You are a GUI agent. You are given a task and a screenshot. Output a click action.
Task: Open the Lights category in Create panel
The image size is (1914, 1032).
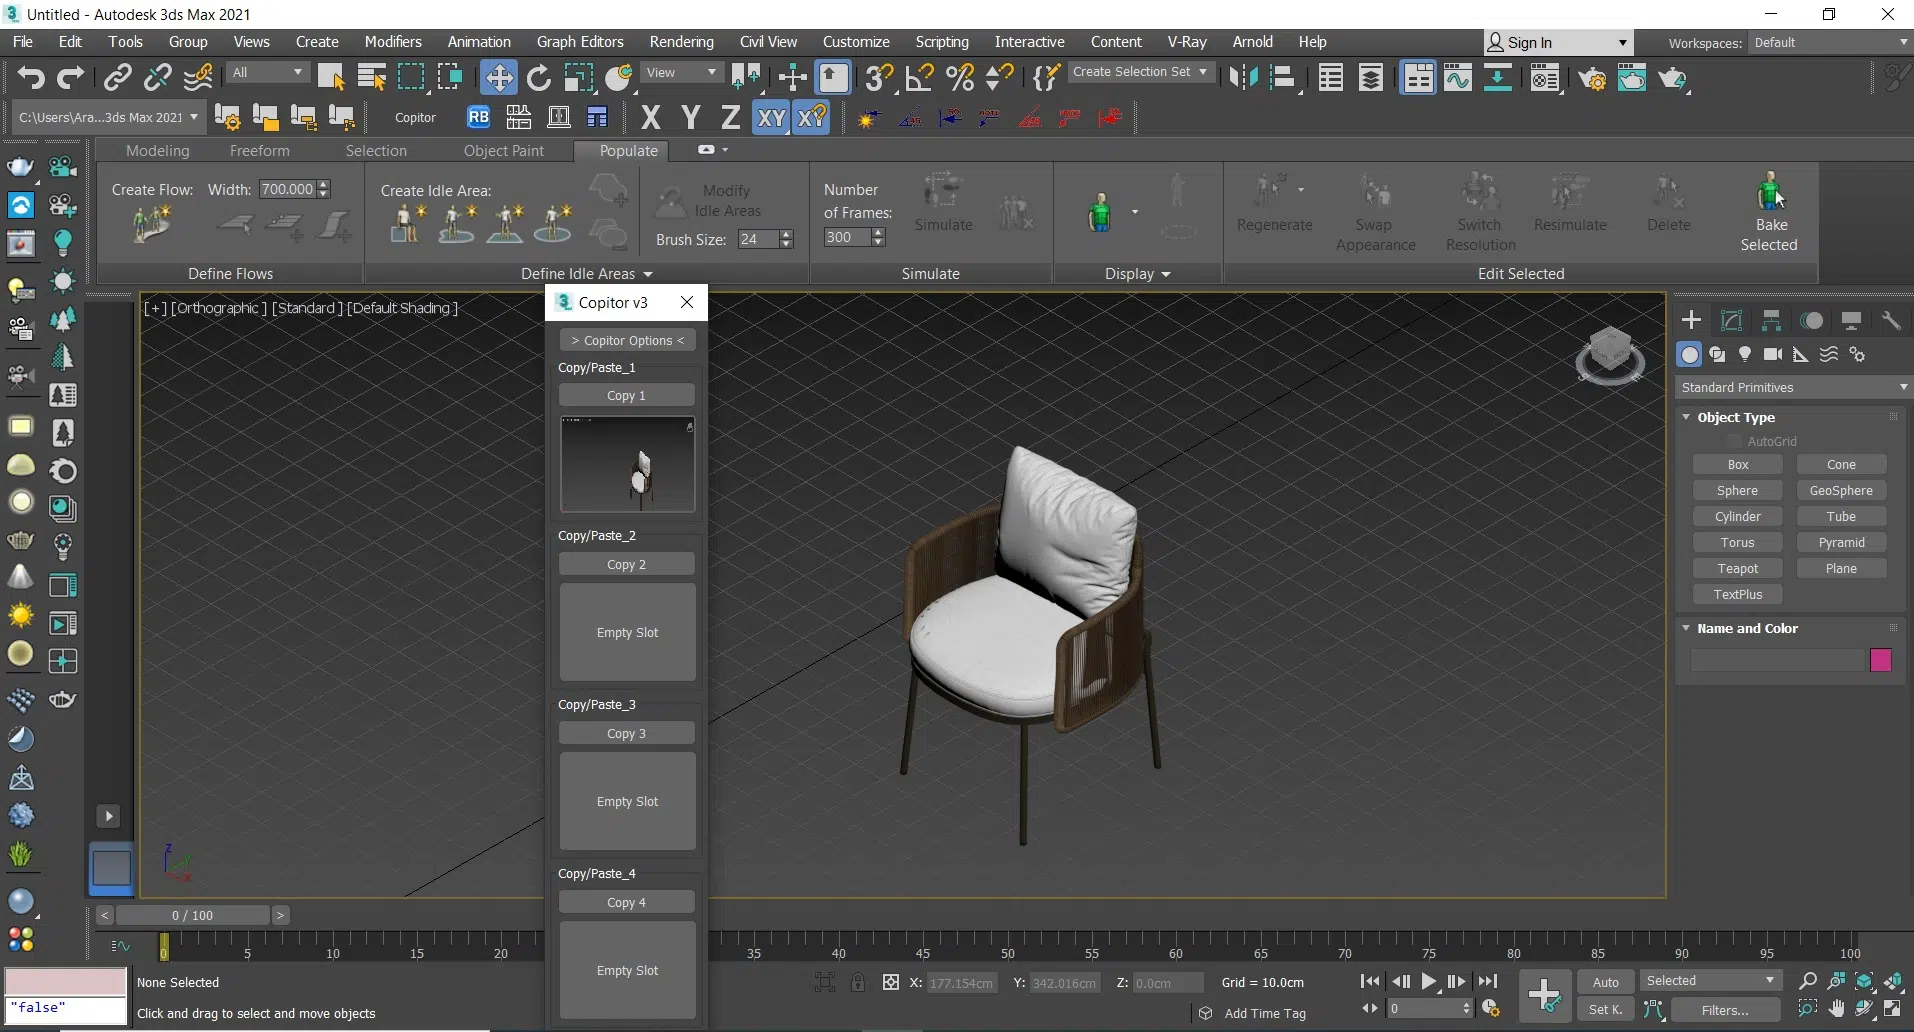1745,354
